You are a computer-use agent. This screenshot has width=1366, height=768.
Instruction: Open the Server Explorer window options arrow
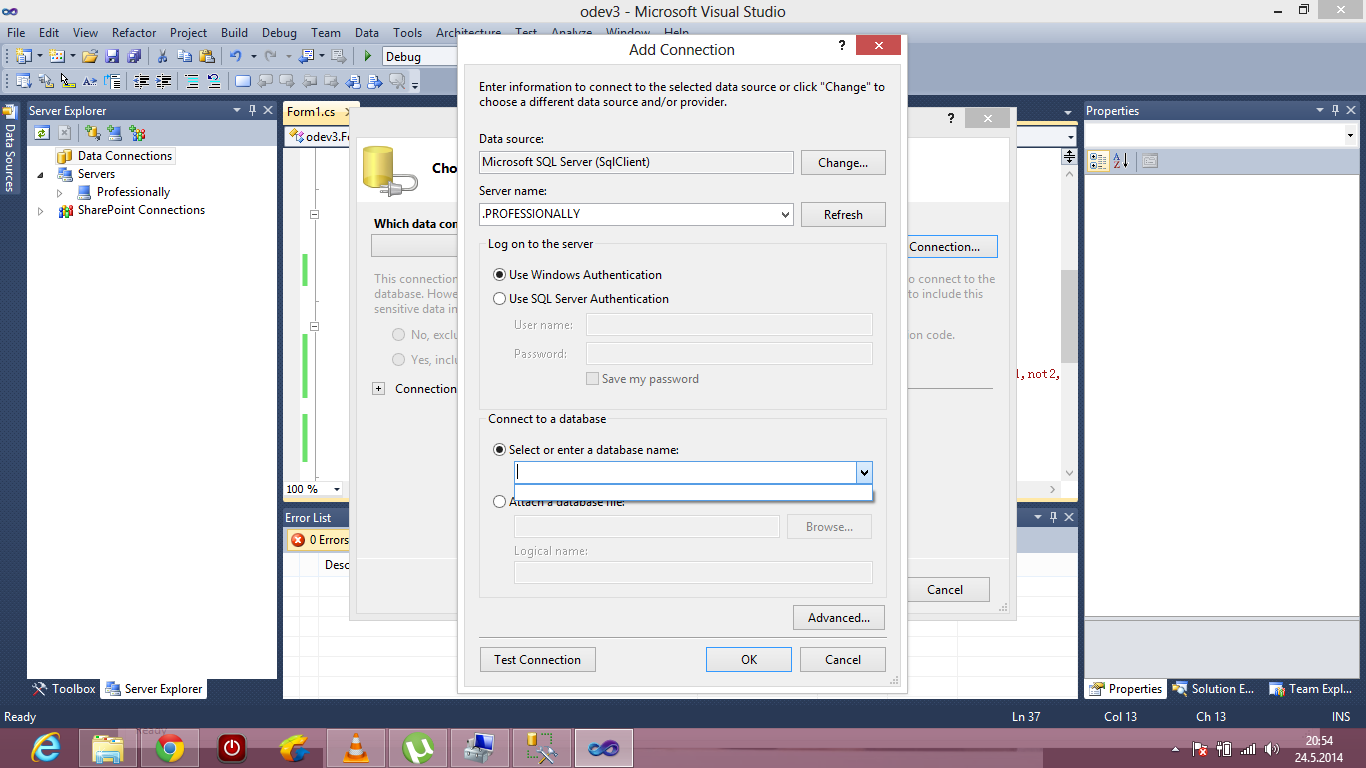pyautogui.click(x=237, y=111)
